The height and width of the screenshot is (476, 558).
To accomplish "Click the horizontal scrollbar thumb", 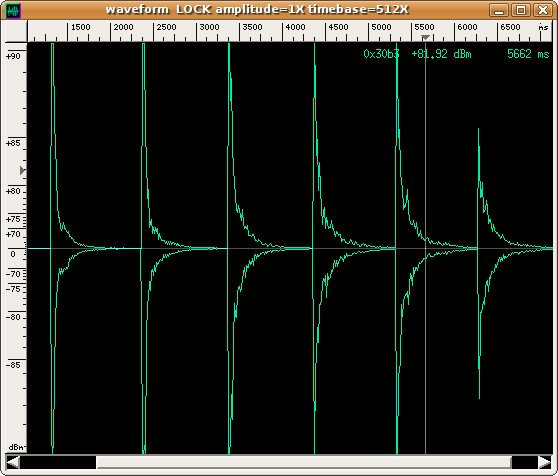I will (x=304, y=462).
